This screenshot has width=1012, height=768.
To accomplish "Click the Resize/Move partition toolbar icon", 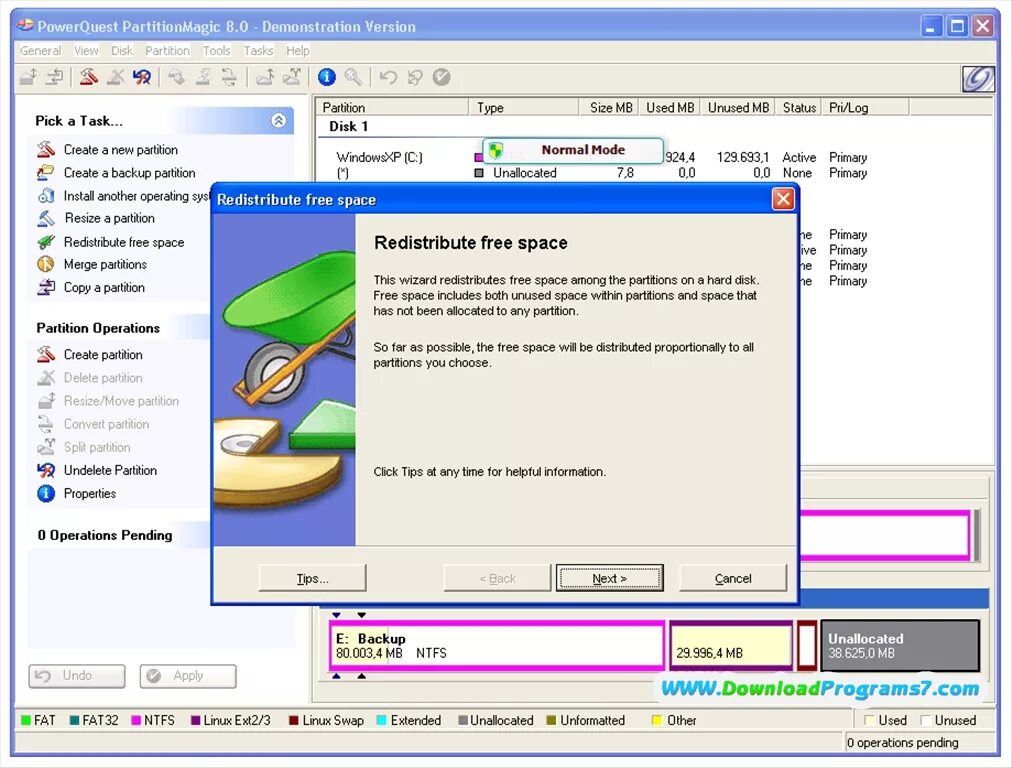I will click(x=28, y=77).
